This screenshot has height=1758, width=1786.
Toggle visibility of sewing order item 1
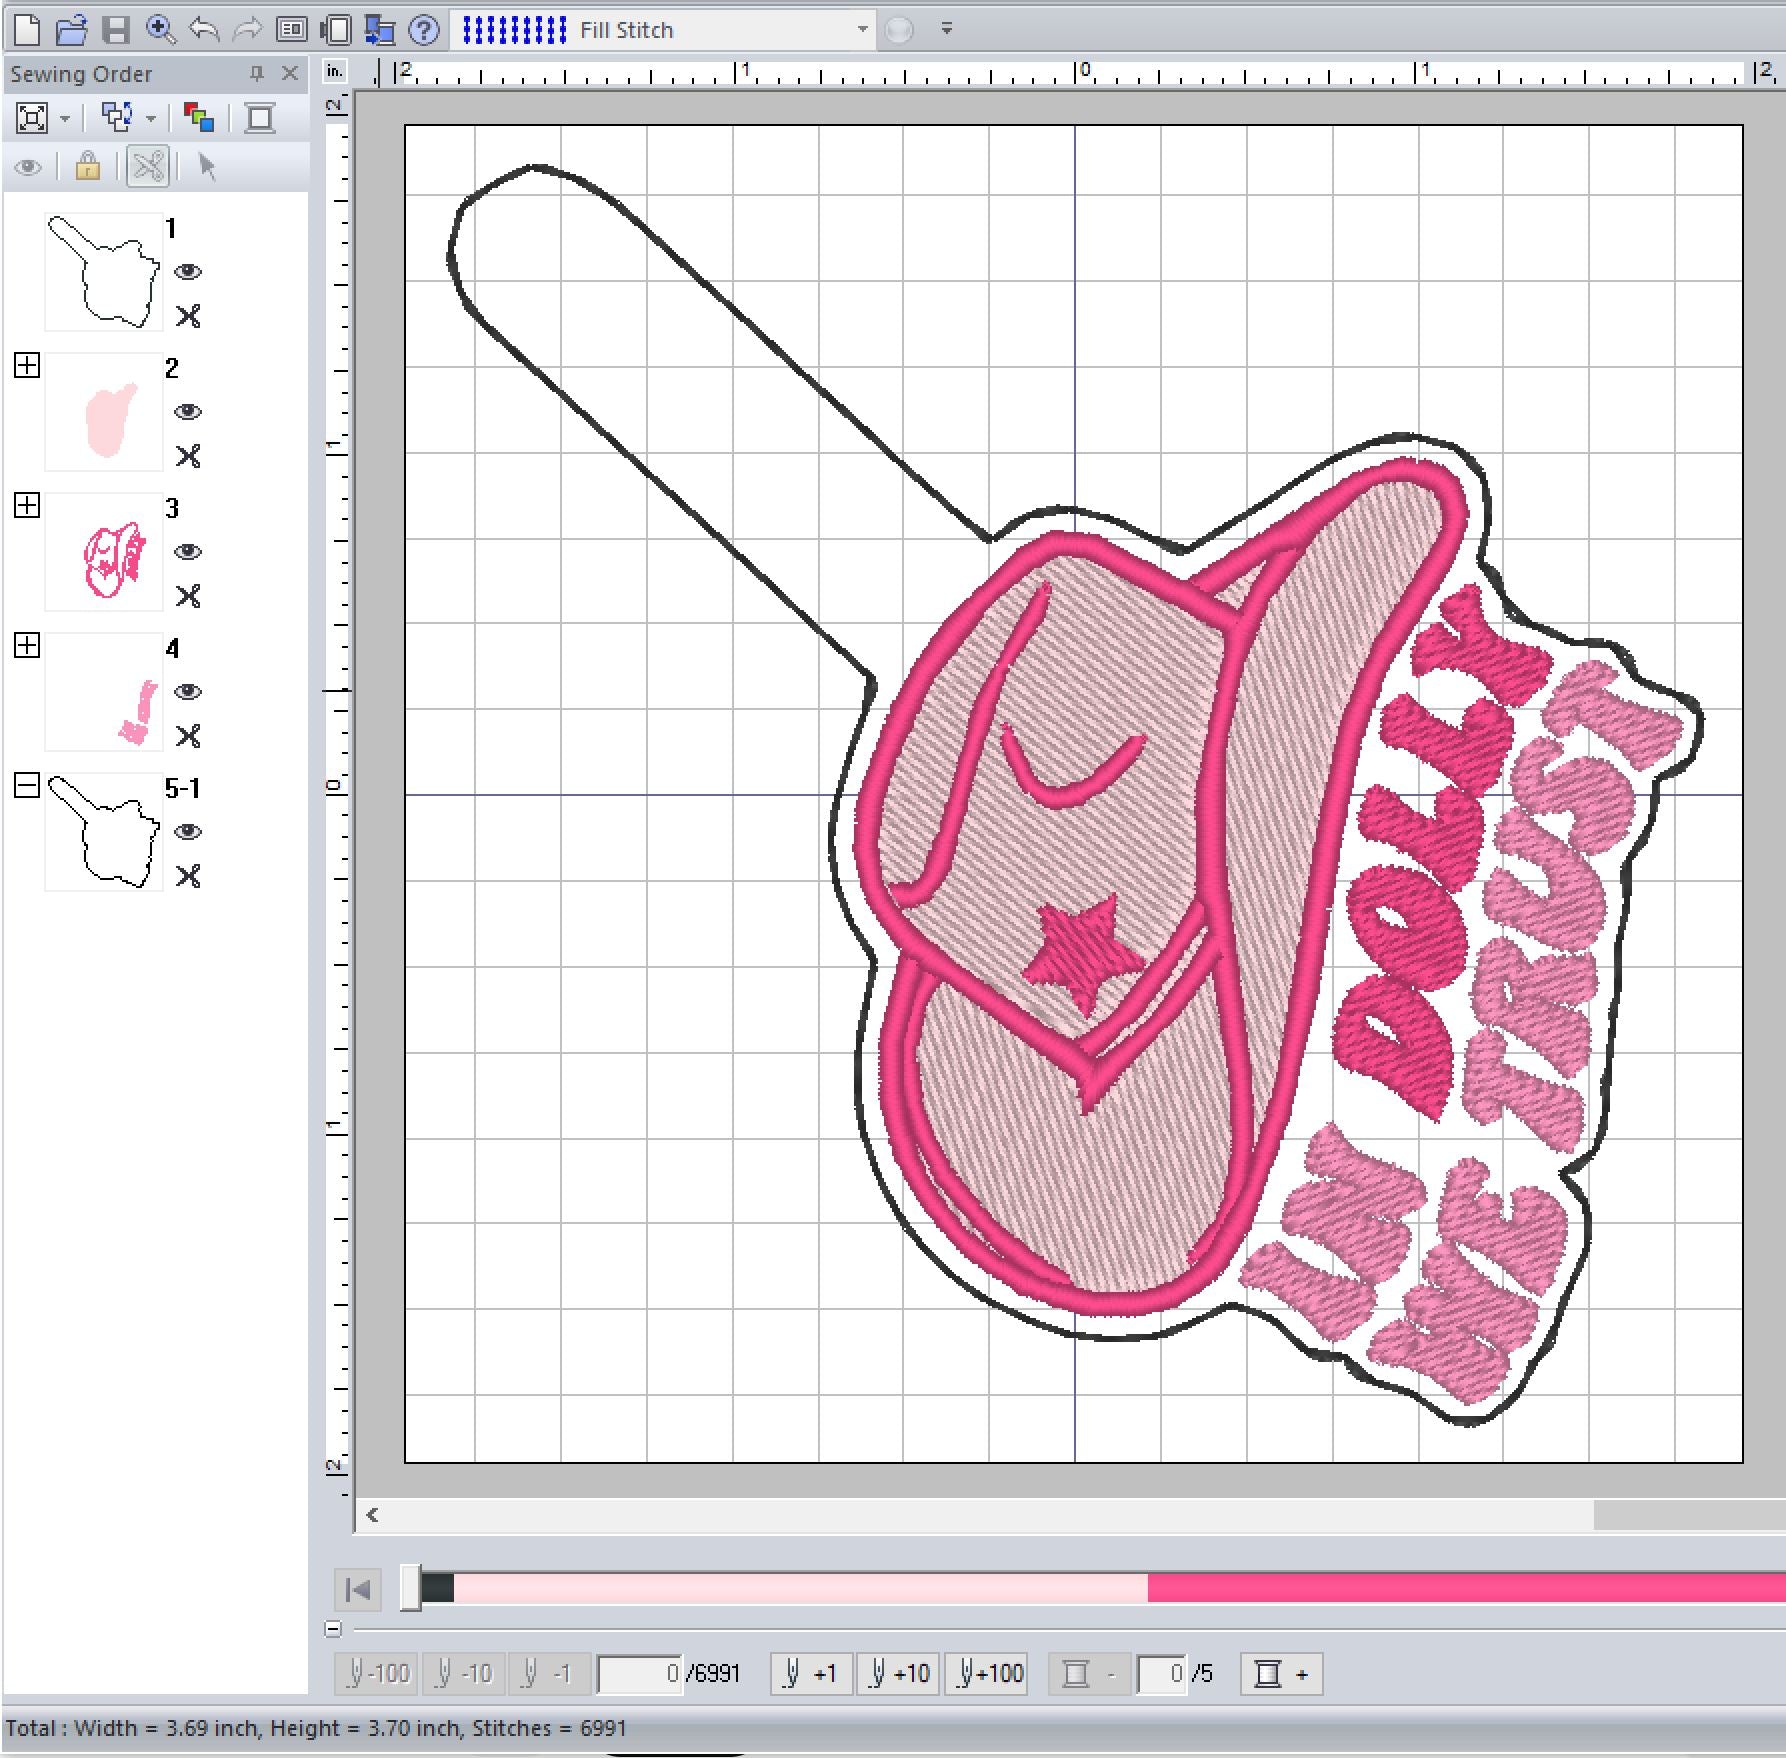click(x=188, y=272)
